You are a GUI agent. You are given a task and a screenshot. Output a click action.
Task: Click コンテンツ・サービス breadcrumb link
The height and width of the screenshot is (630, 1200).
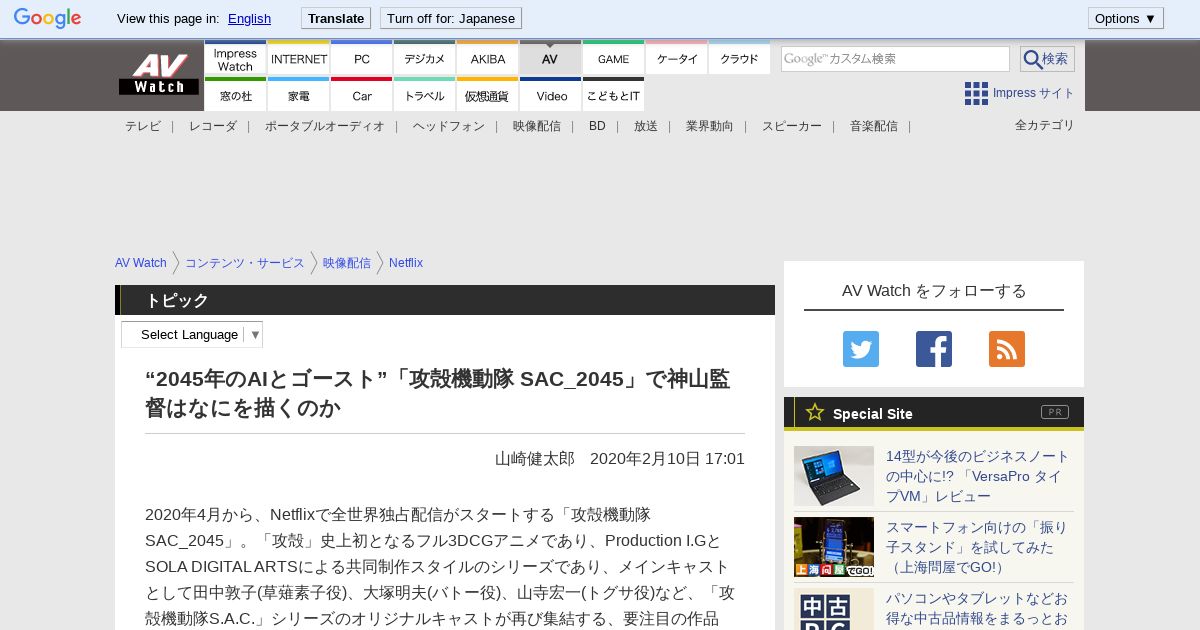click(x=245, y=263)
